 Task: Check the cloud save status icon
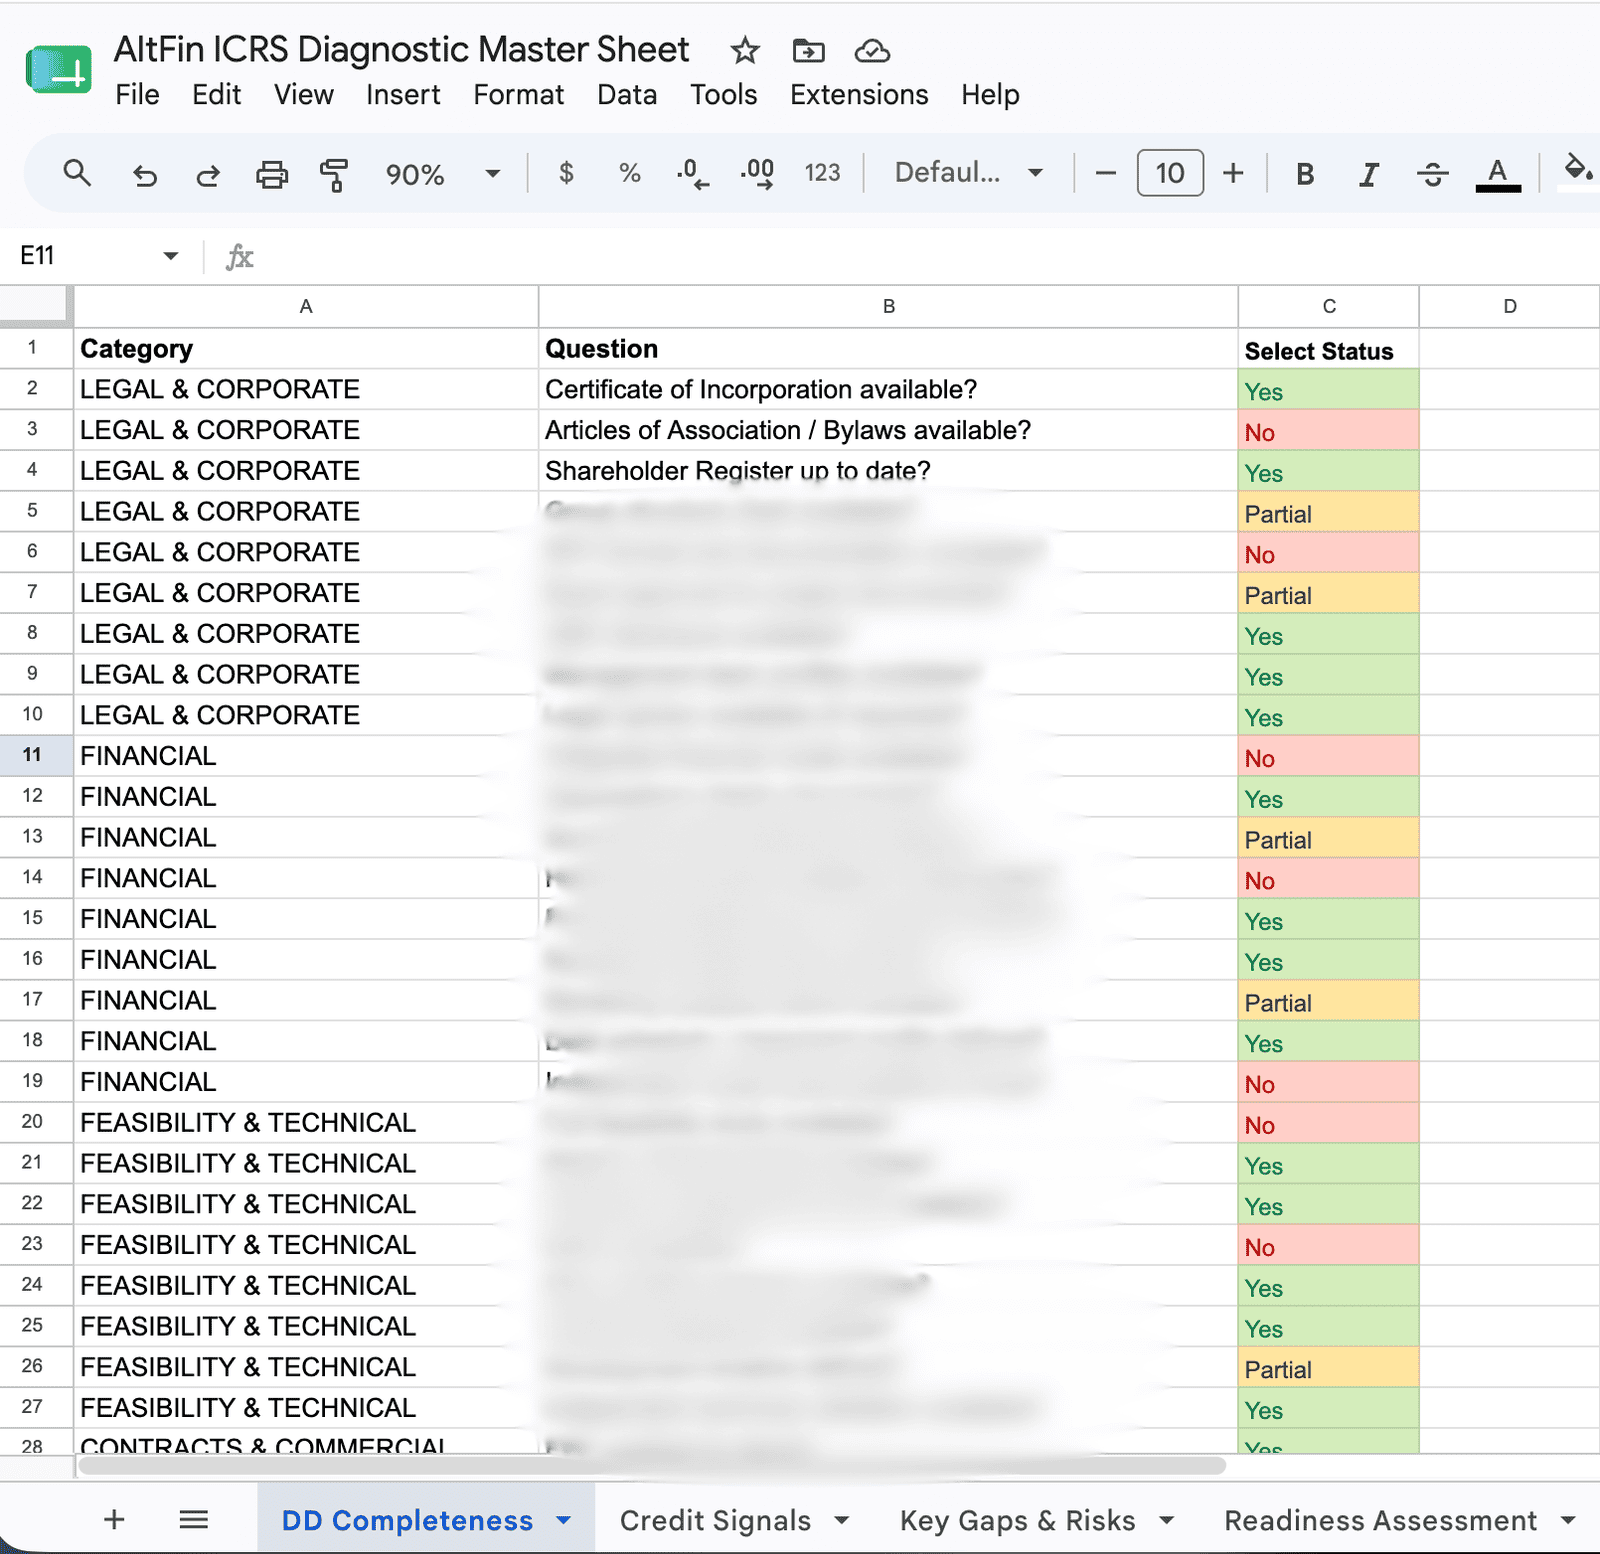872,50
